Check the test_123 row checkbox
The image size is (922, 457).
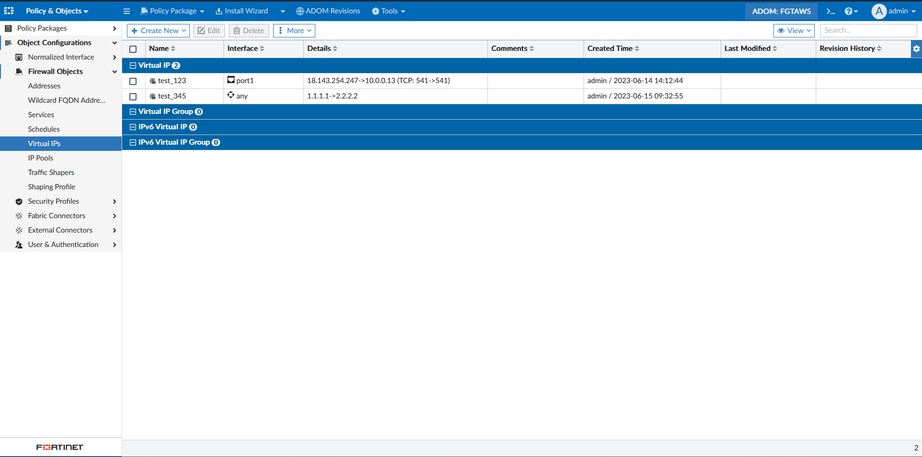(133, 81)
